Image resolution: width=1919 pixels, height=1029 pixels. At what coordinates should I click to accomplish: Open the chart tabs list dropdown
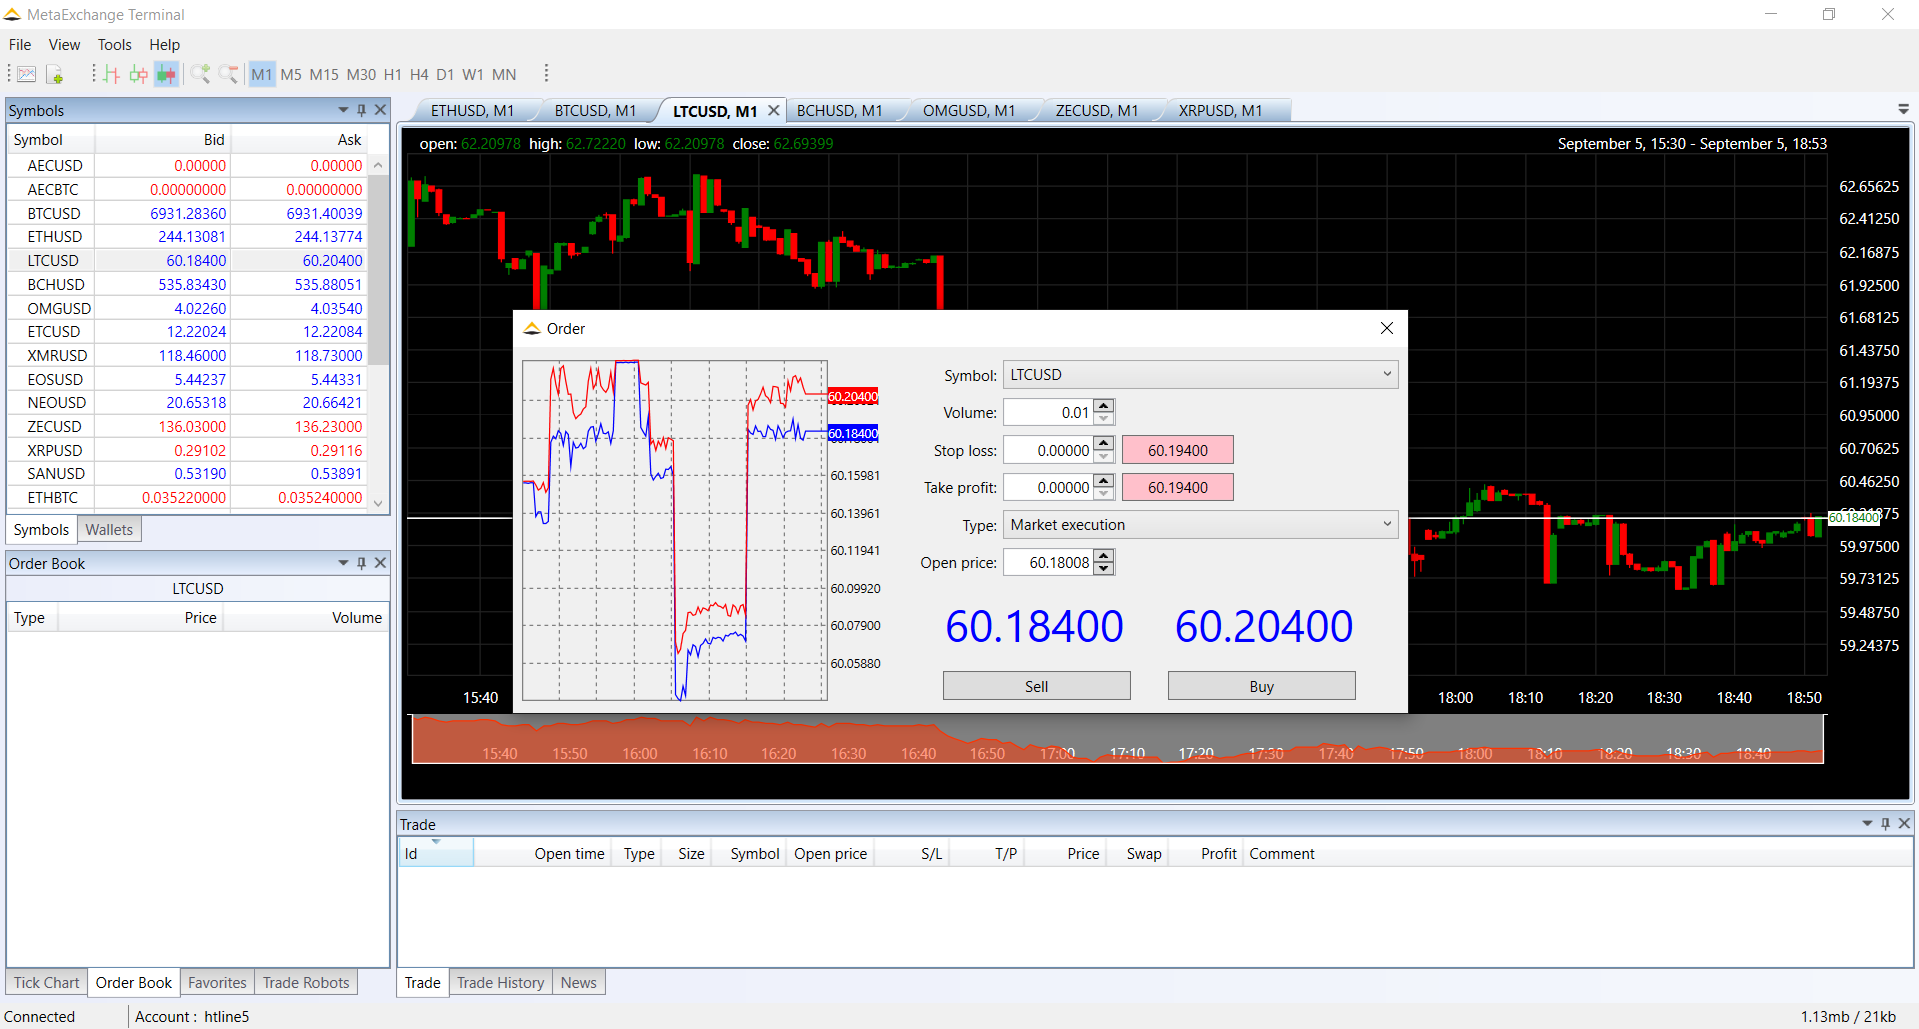[1903, 110]
